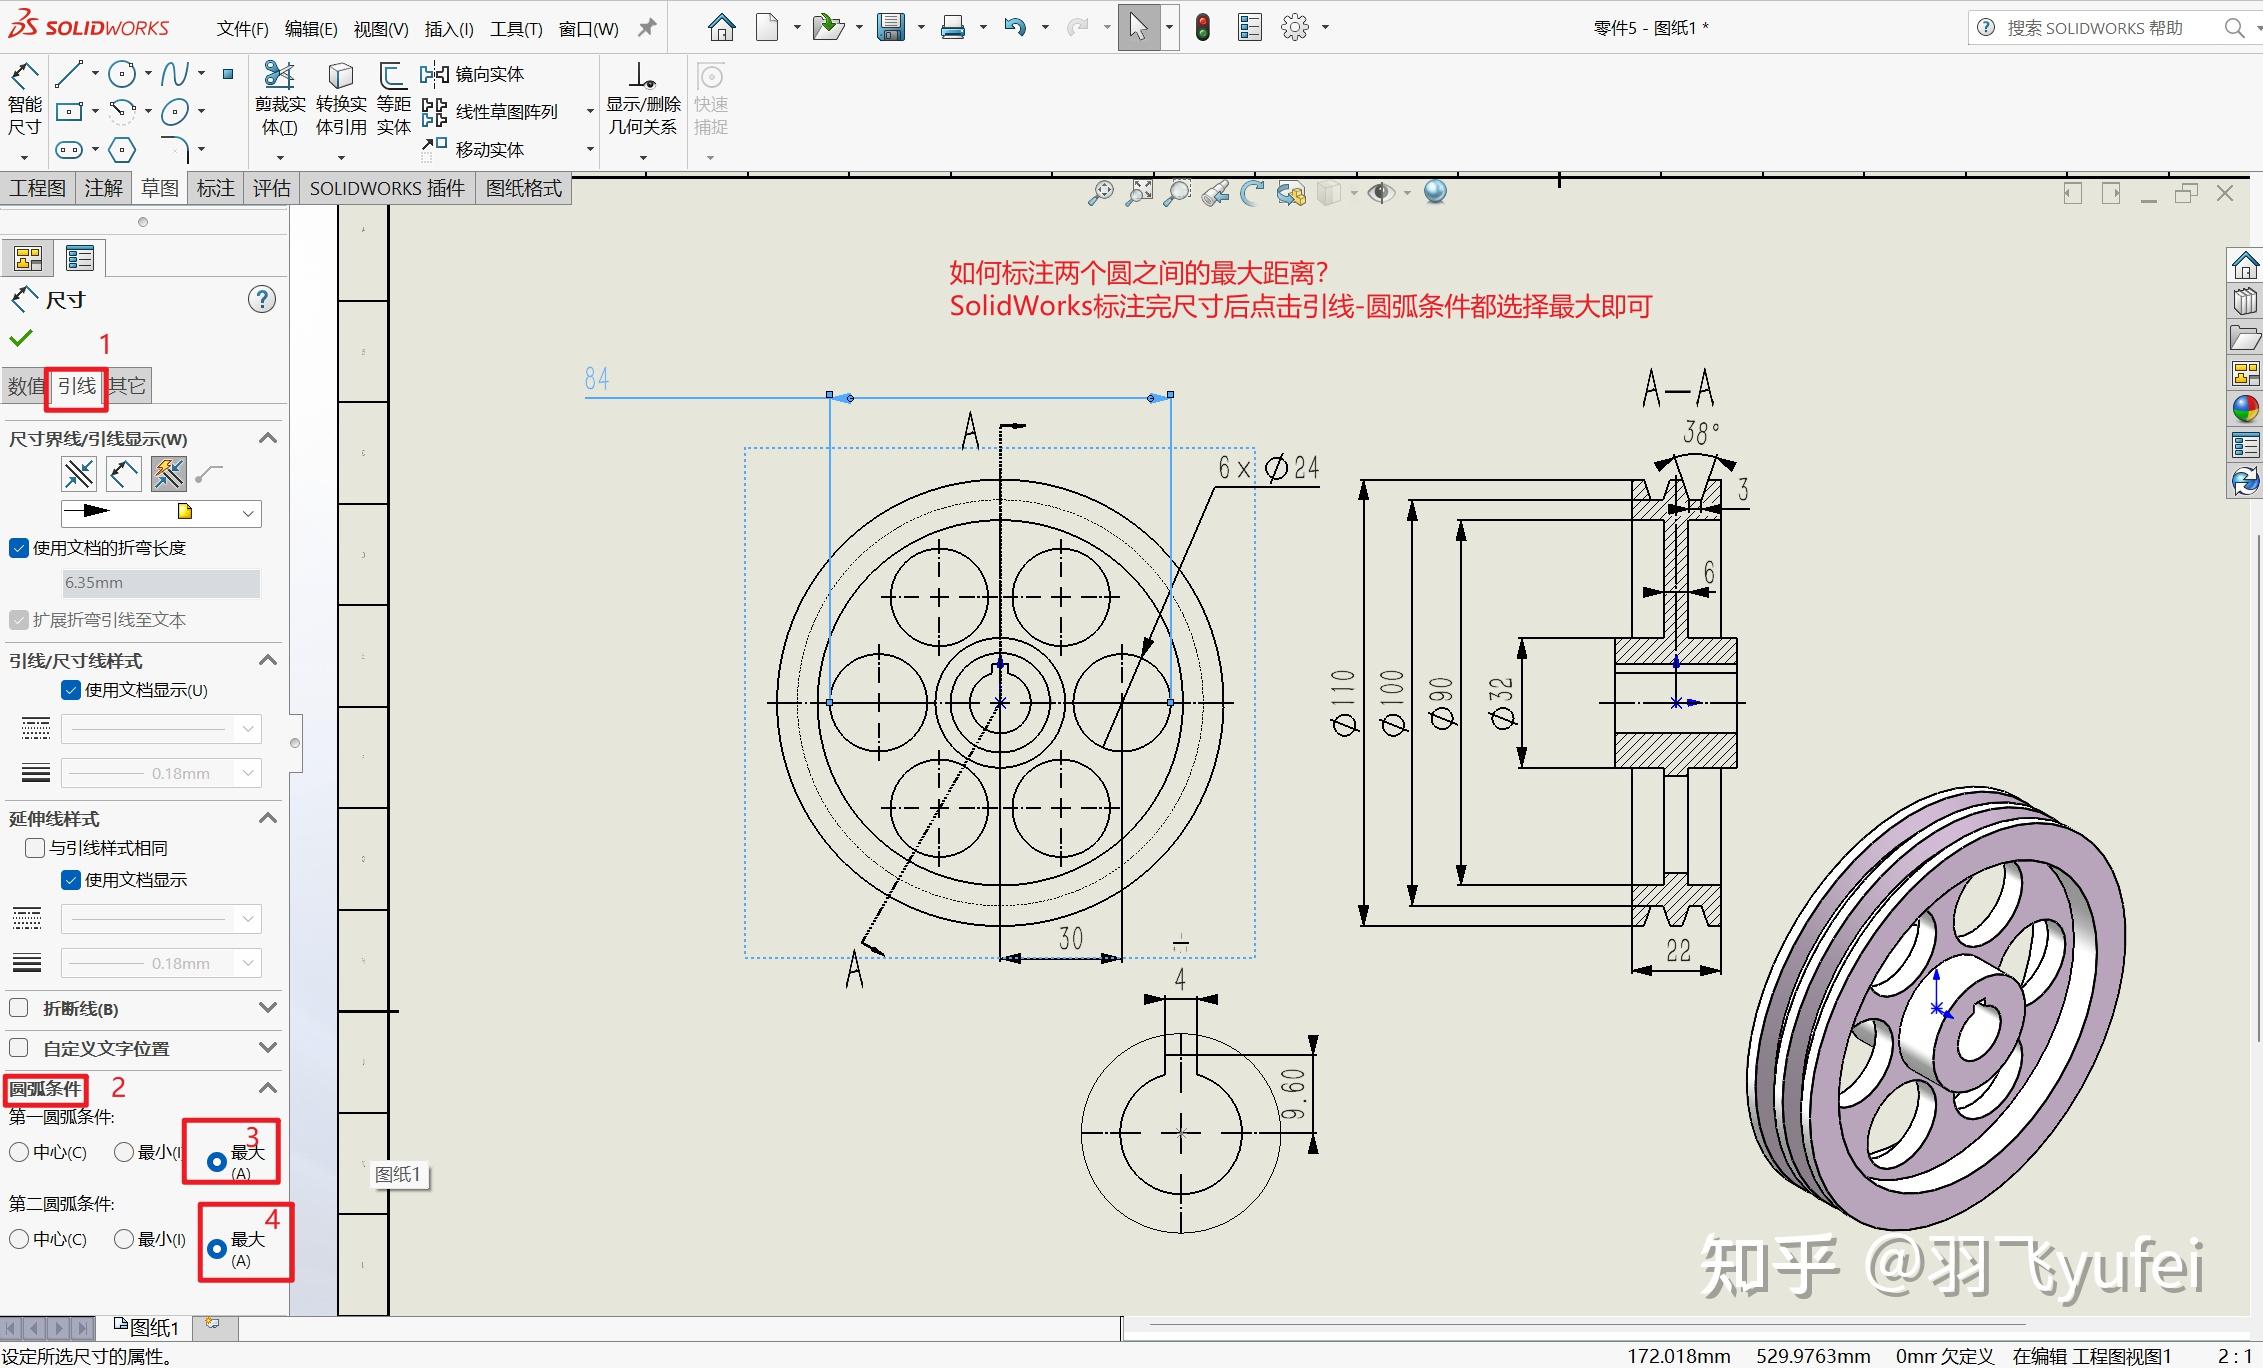Select the Spline sketch tool
The height and width of the screenshot is (1368, 2263).
175,73
